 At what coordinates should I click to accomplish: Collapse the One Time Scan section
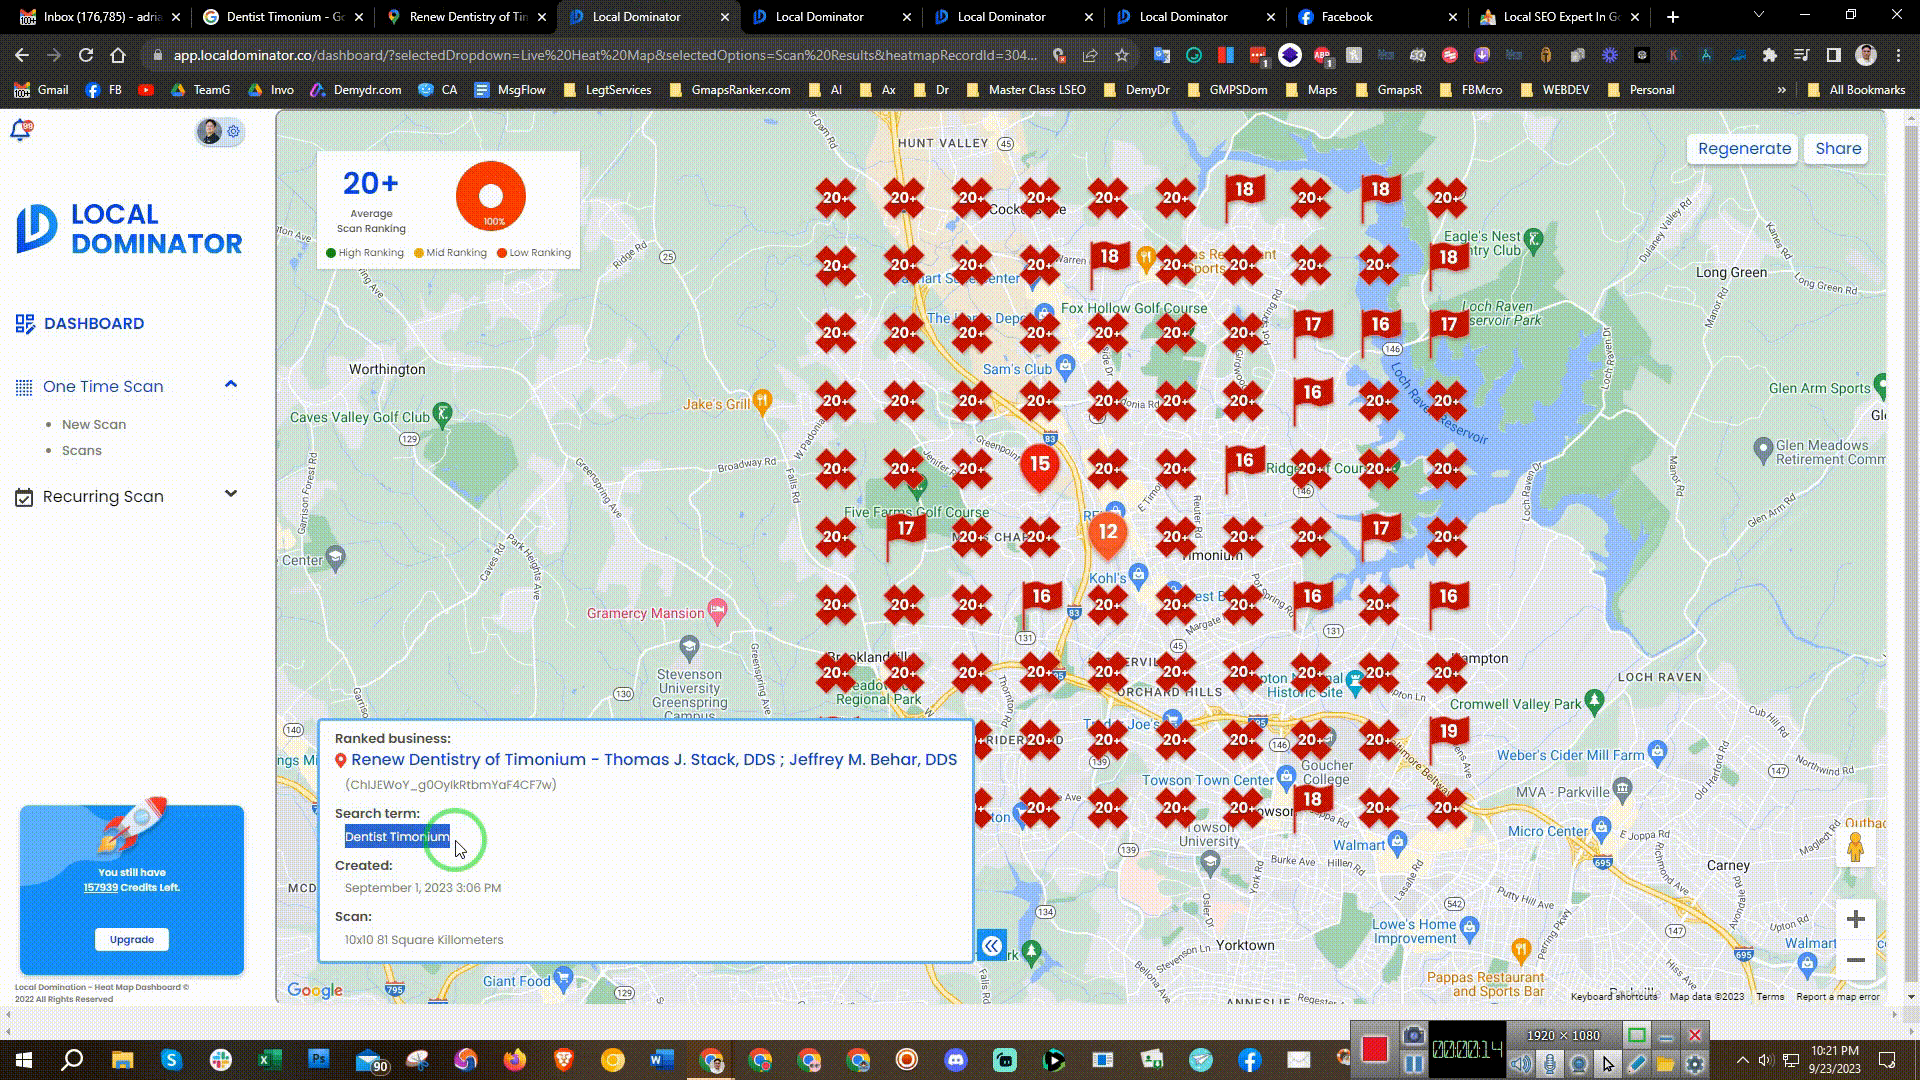point(231,384)
